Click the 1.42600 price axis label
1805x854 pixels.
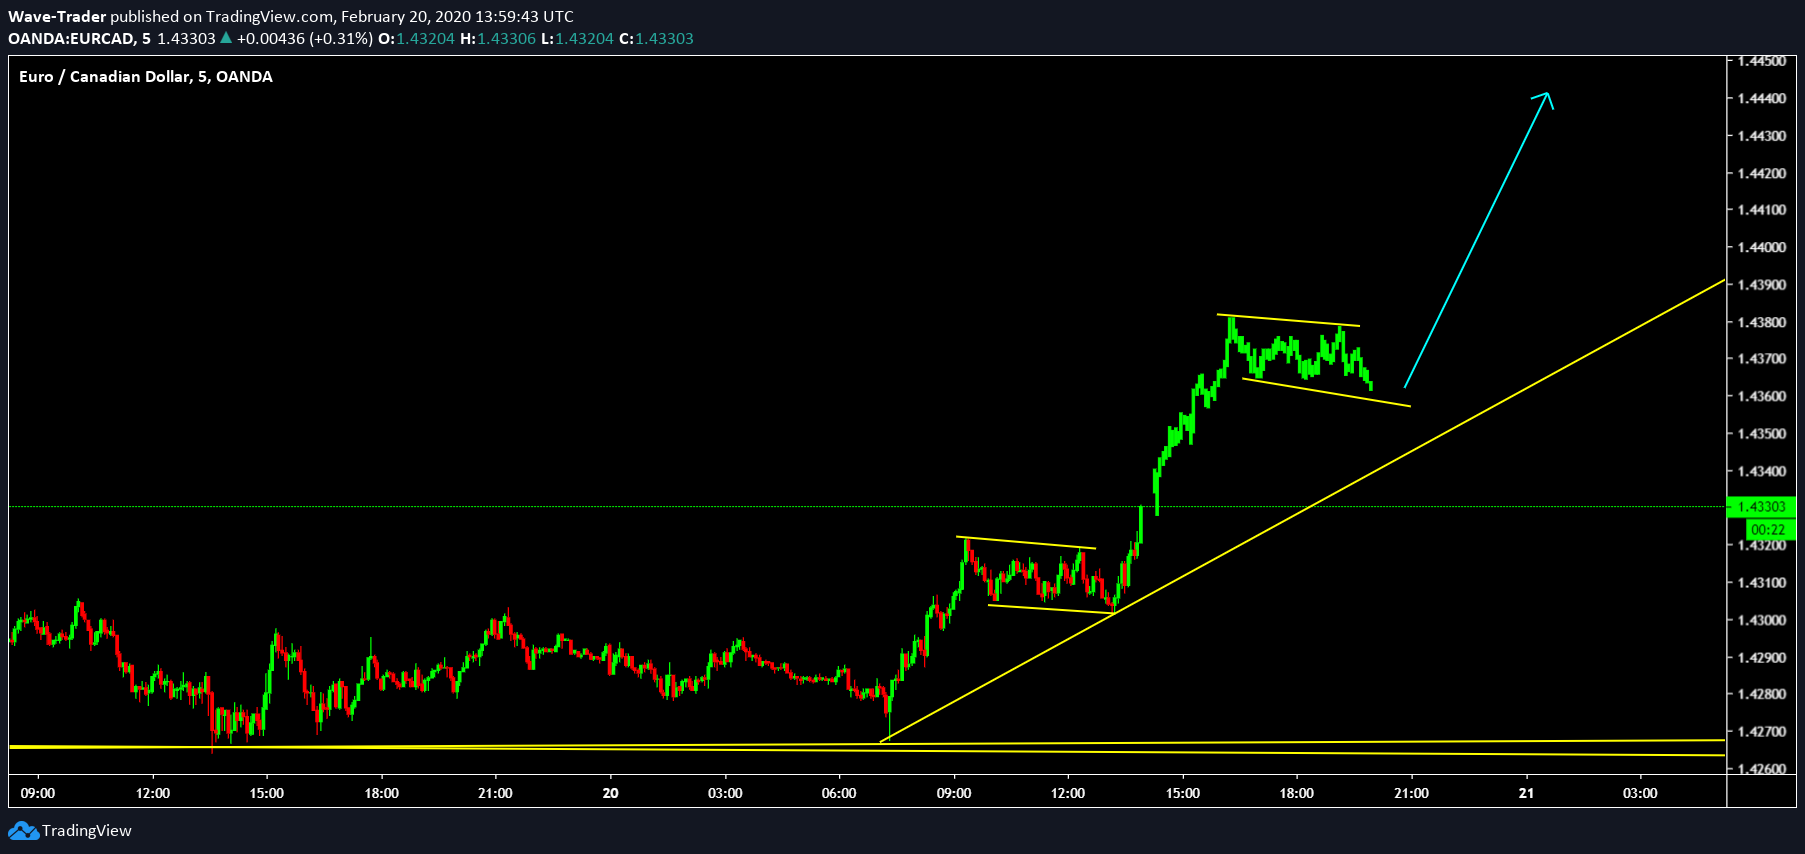[x=1762, y=769]
